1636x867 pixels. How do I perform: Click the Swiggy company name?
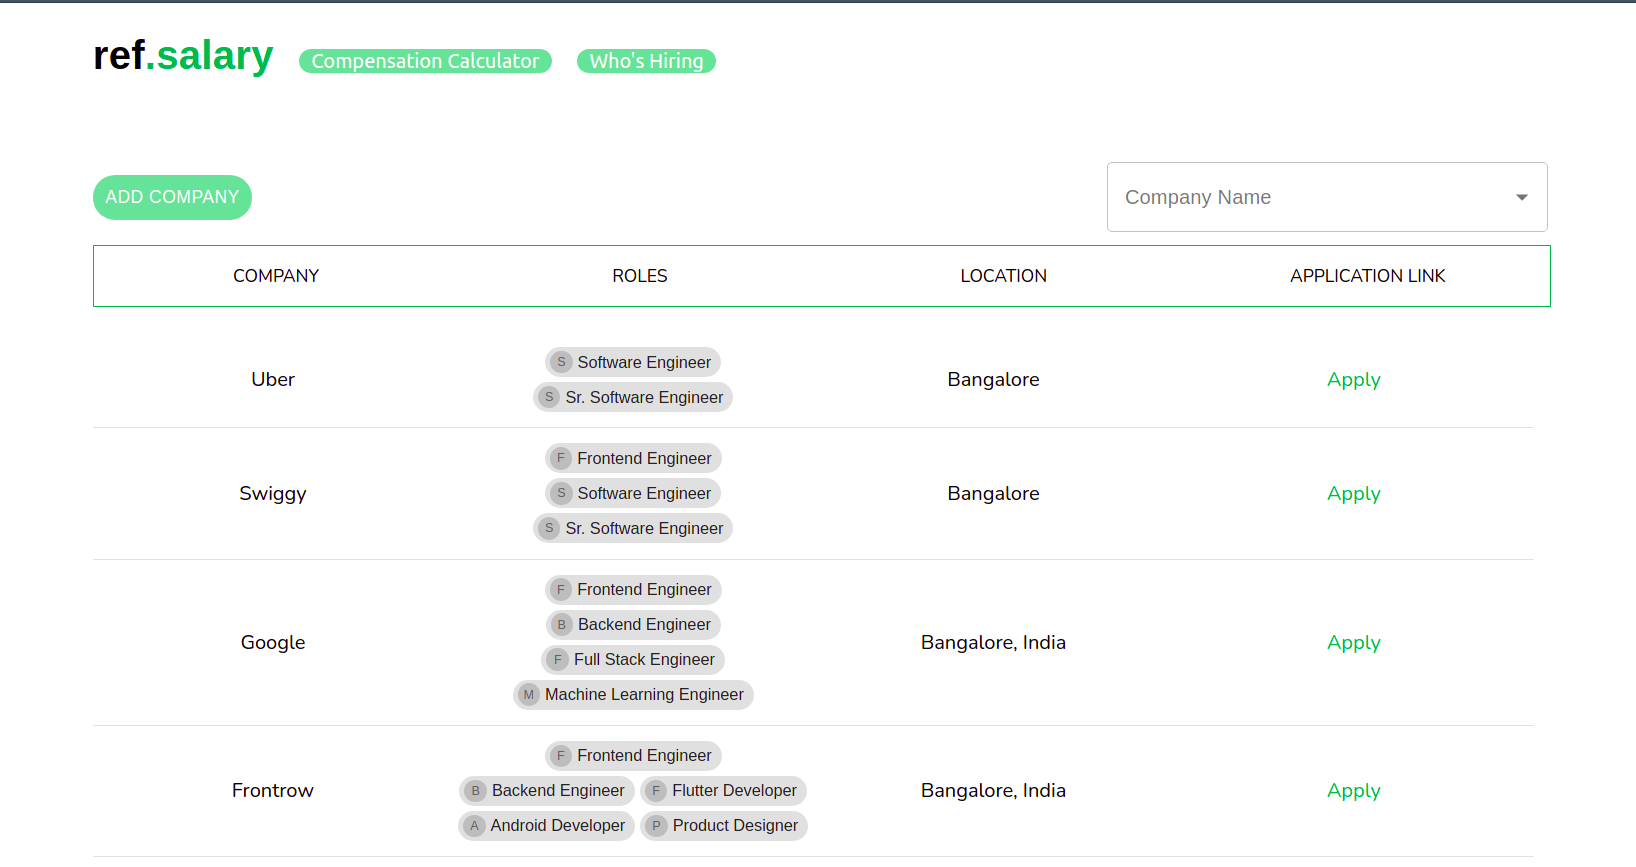[x=273, y=494]
